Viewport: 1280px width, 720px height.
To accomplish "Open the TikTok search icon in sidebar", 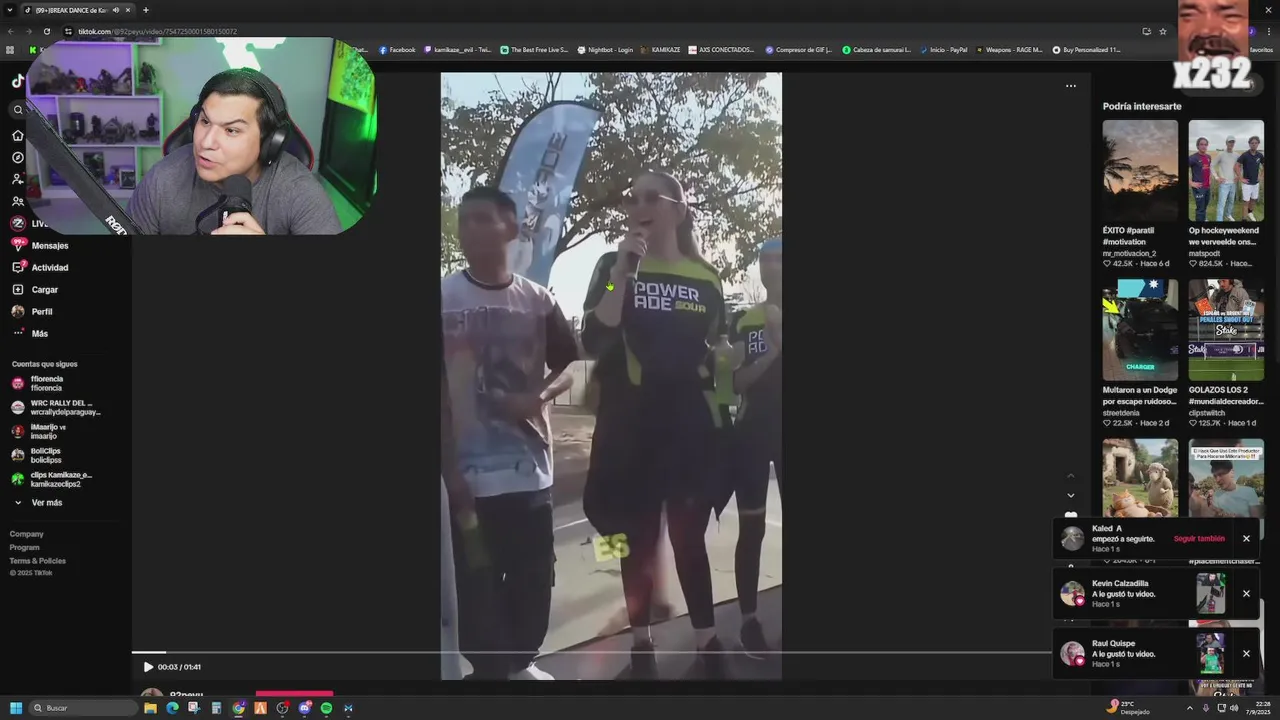I will 17,110.
